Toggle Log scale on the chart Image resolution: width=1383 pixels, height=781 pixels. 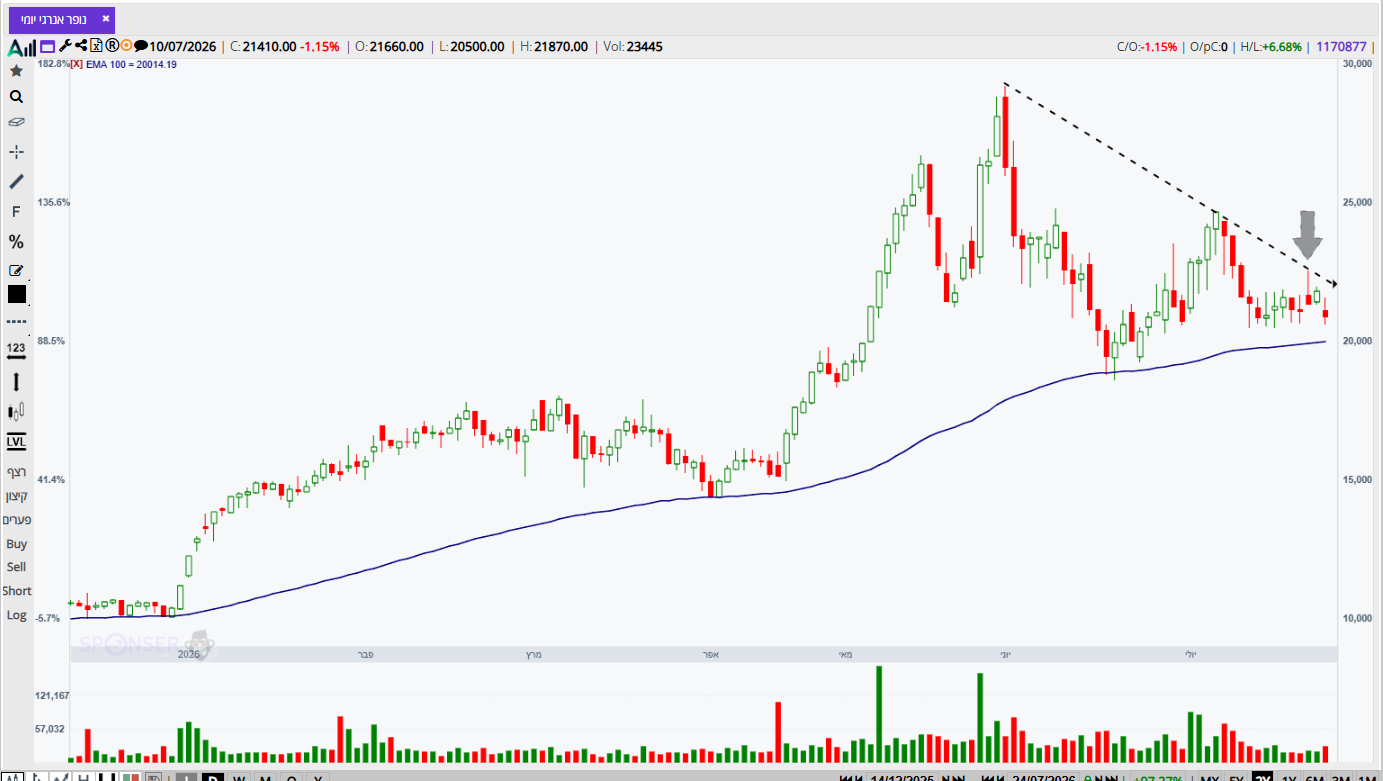(x=16, y=615)
